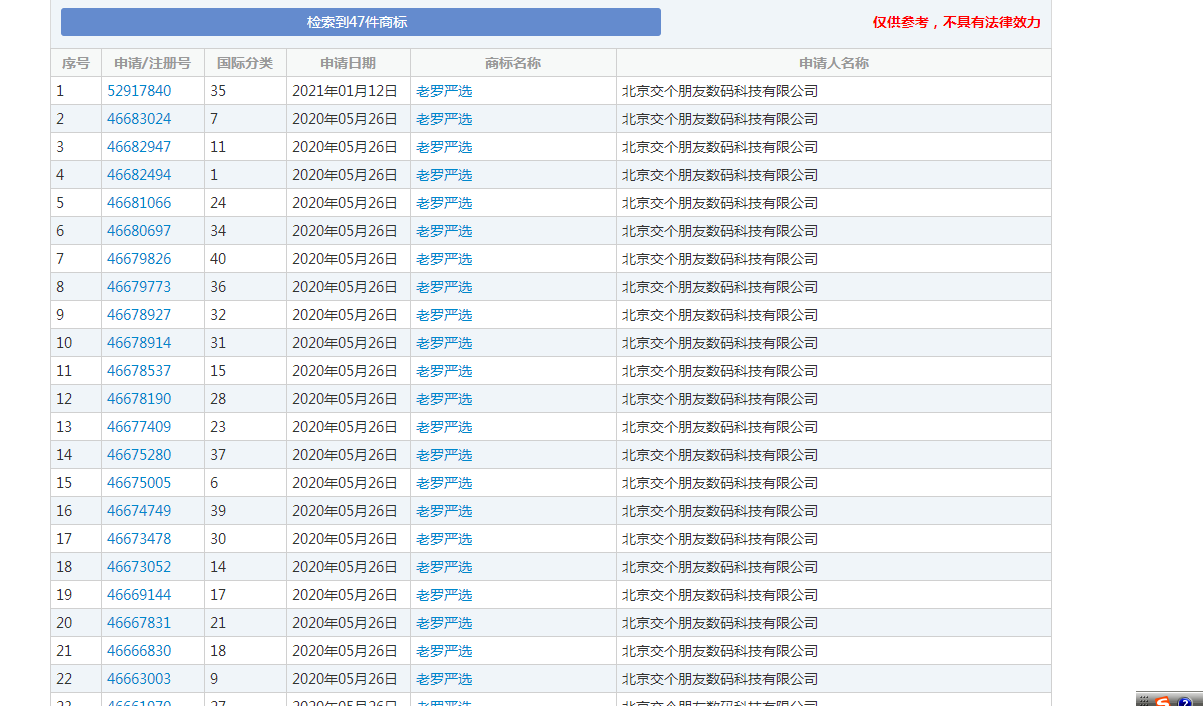Open application number 46679826
This screenshot has height=706, width=1203.
click(x=139, y=259)
